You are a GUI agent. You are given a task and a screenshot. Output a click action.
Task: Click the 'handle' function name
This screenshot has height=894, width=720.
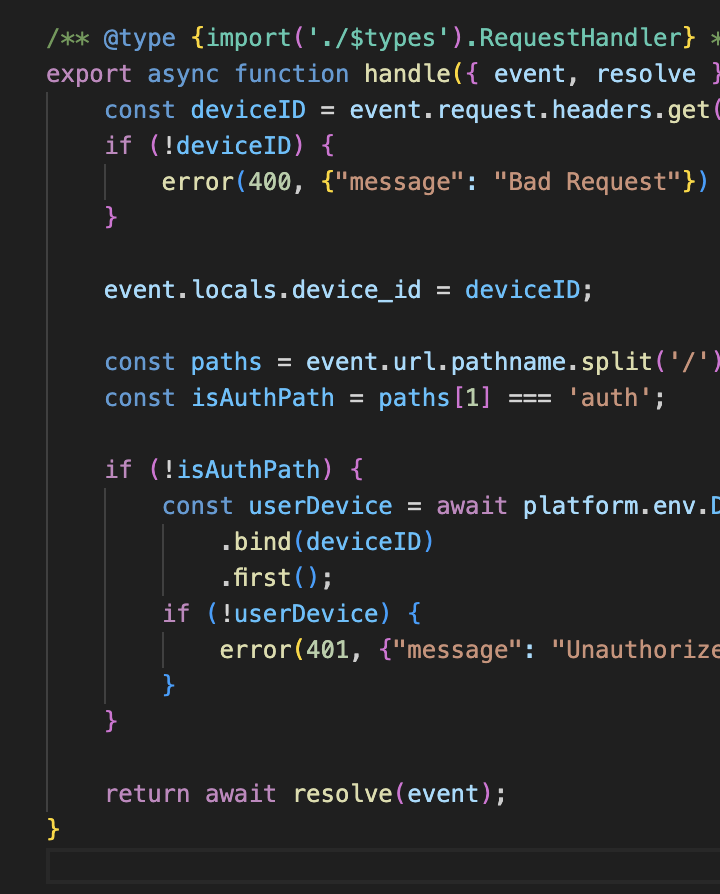407,74
